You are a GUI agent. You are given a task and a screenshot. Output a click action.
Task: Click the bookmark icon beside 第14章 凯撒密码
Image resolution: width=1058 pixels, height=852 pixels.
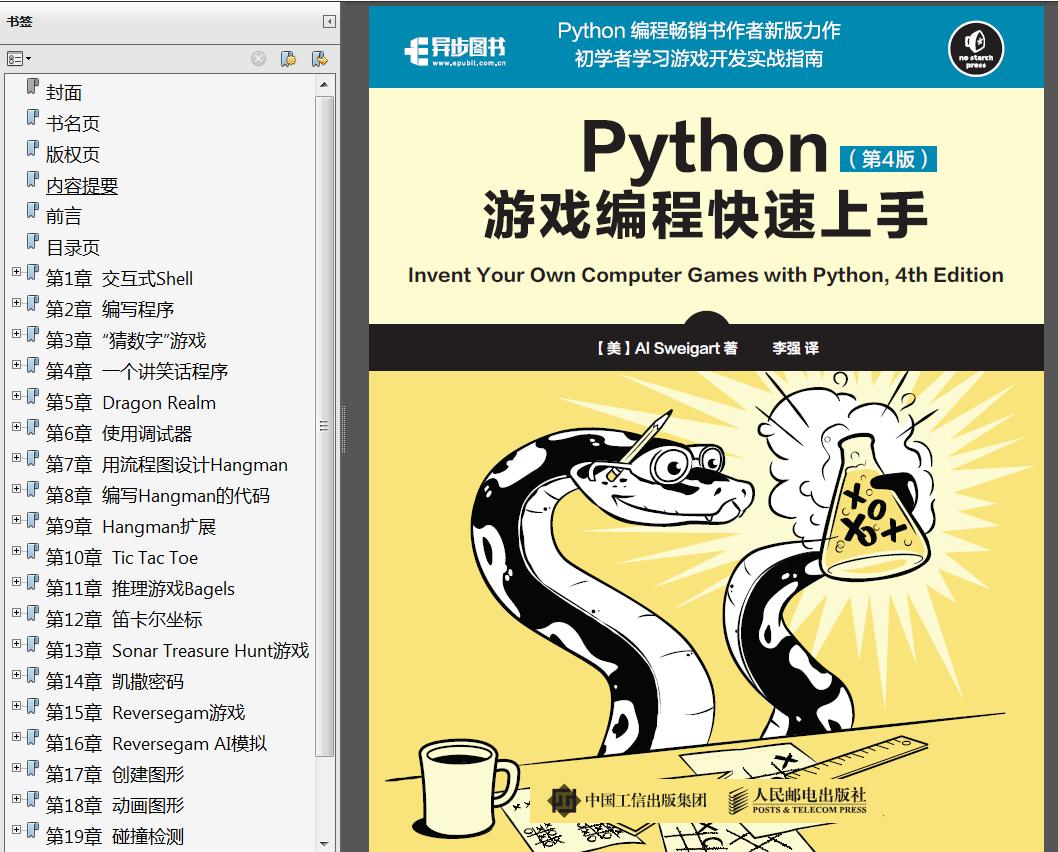coord(32,676)
